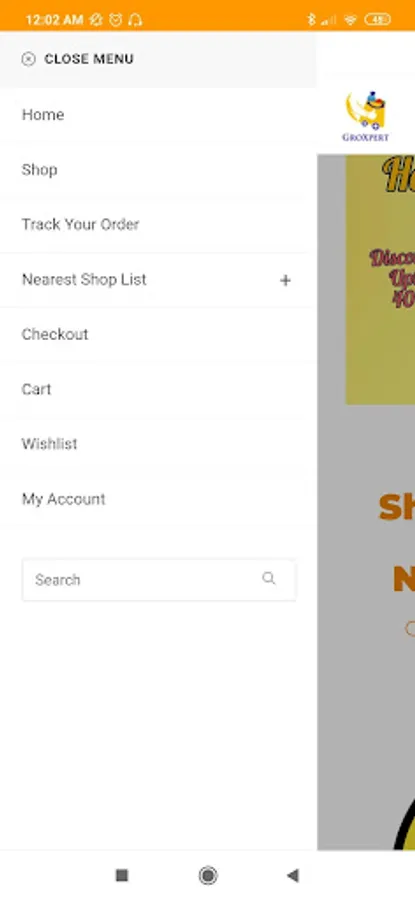Open the GroXpert logo
The height and width of the screenshot is (900, 415).
tap(366, 117)
